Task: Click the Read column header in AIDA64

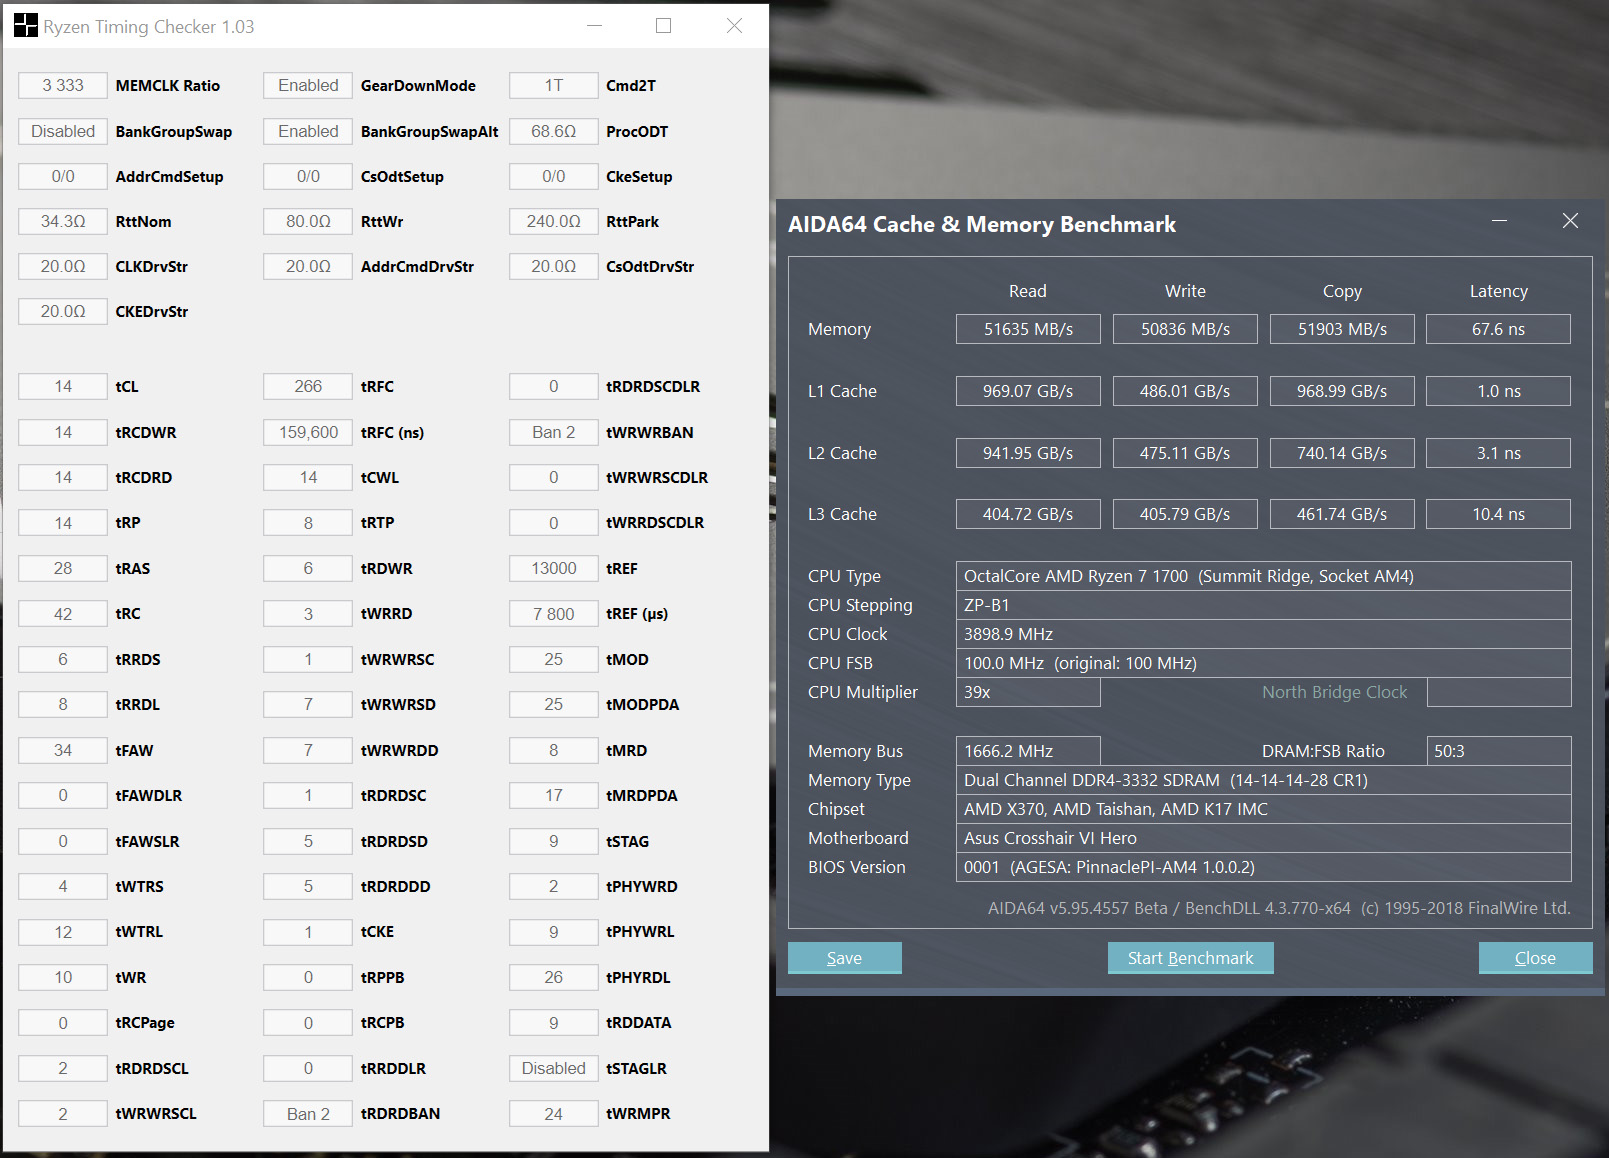Action: pyautogui.click(x=1028, y=291)
